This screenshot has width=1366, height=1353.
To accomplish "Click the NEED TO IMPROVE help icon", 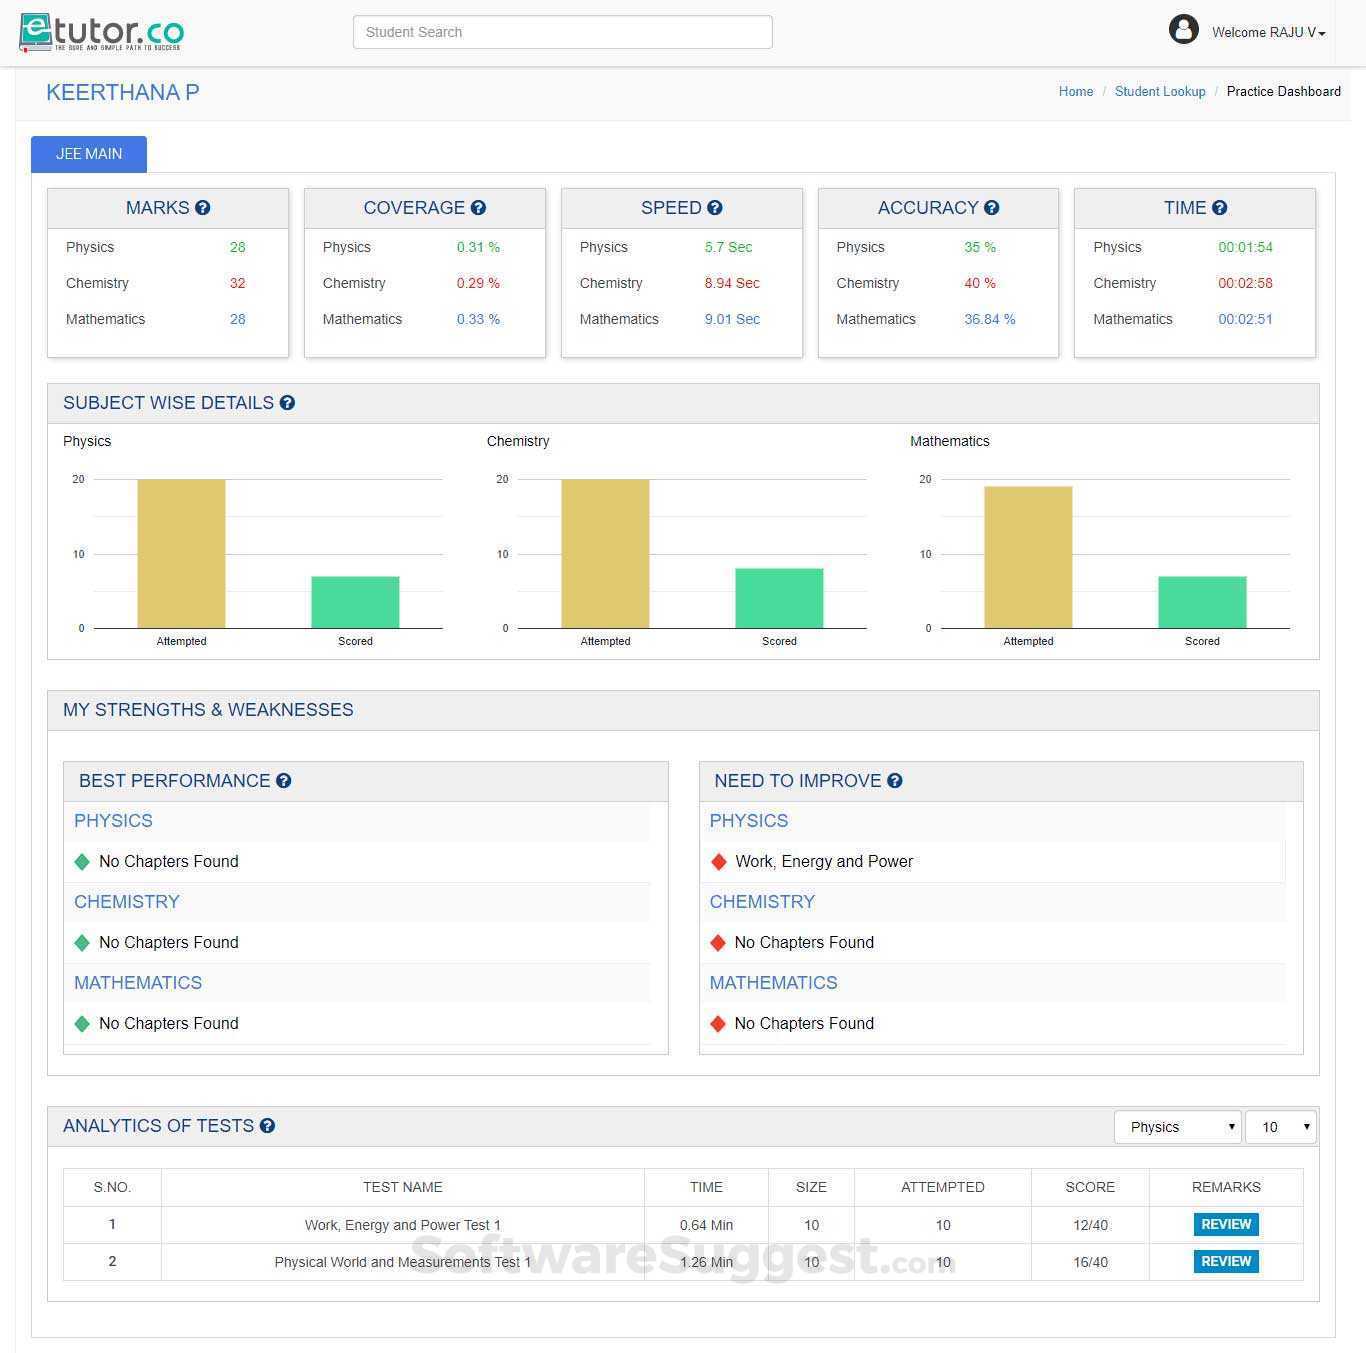I will (x=894, y=781).
